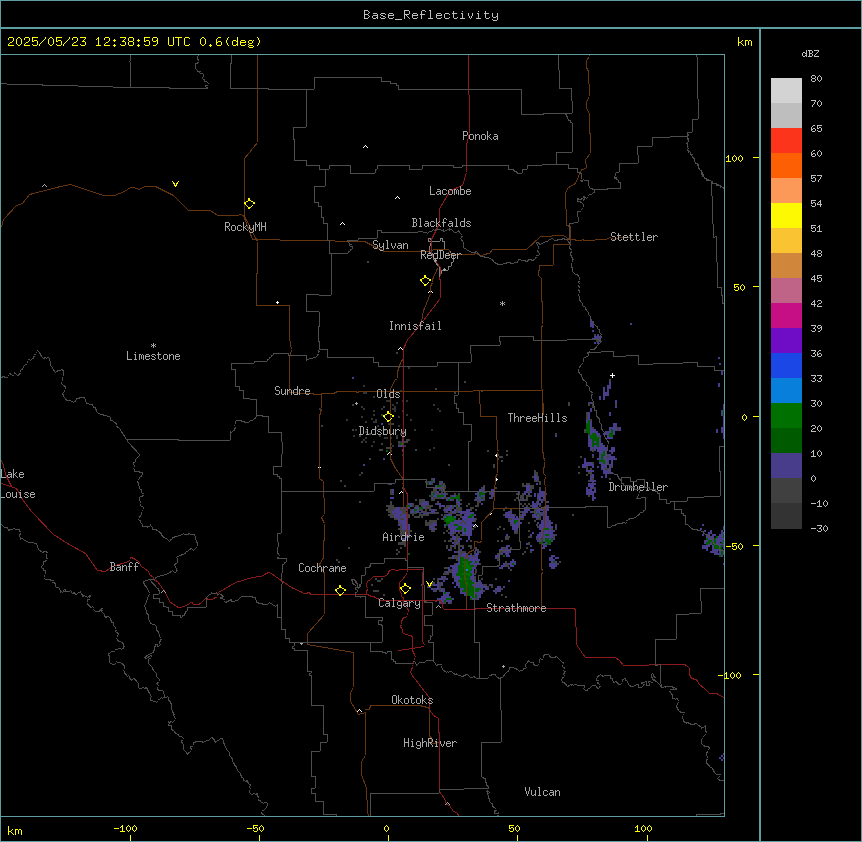The image size is (862, 842).
Task: Click the asterisk marker above Limestone
Action: coord(153,346)
